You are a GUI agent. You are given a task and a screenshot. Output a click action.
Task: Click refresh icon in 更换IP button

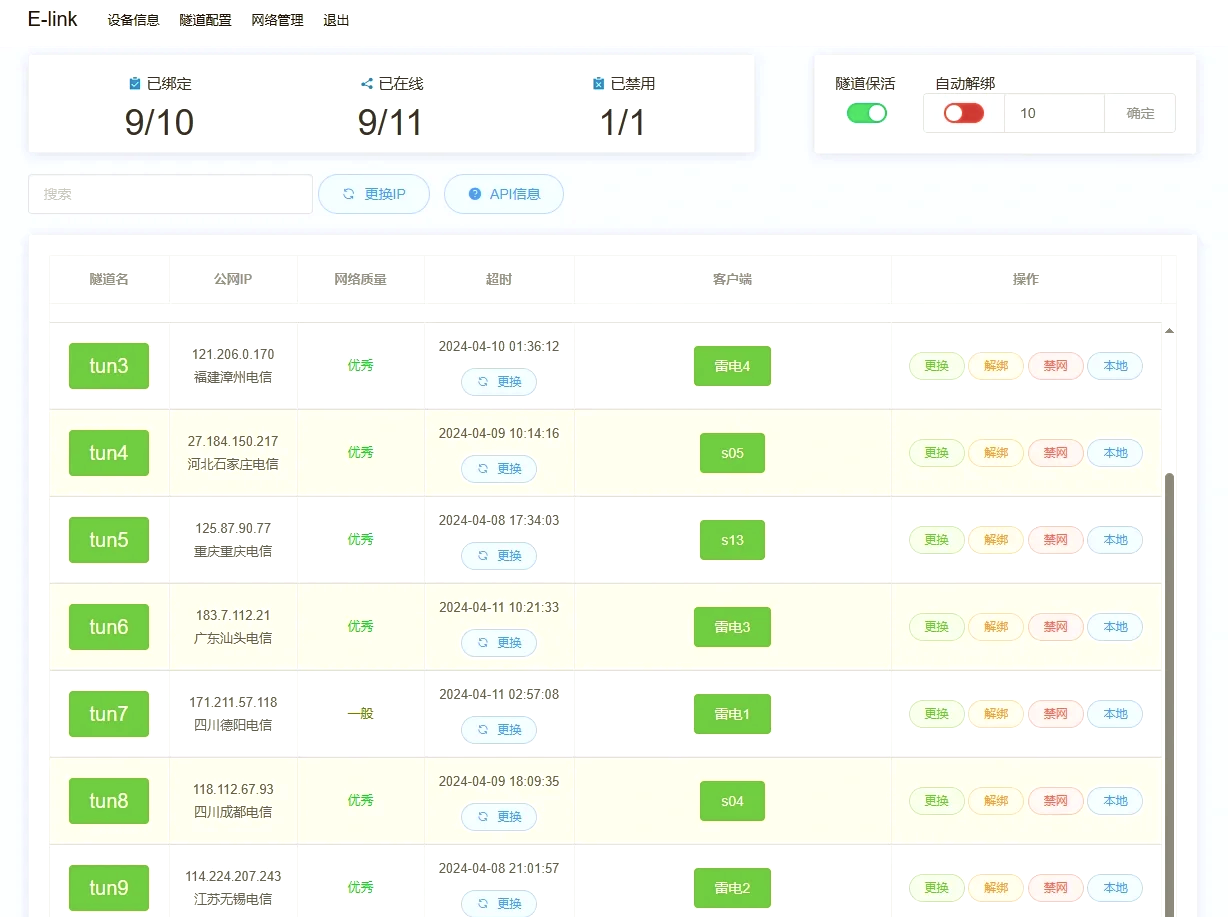pos(348,194)
